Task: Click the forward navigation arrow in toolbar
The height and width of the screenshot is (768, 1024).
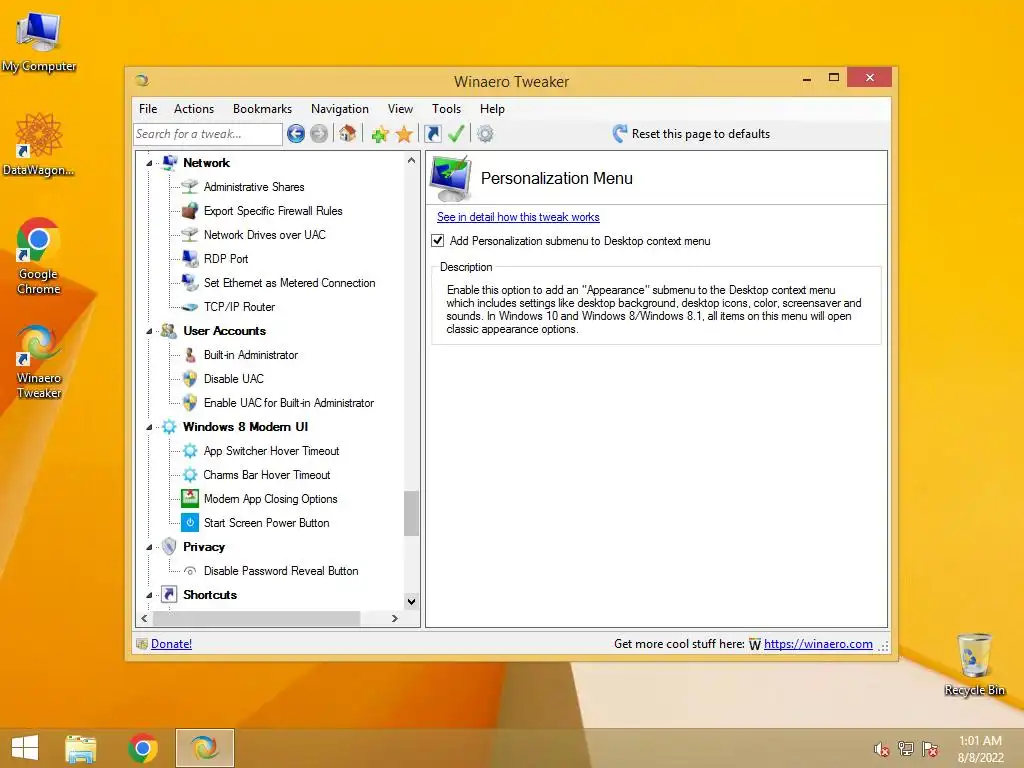Action: (319, 134)
